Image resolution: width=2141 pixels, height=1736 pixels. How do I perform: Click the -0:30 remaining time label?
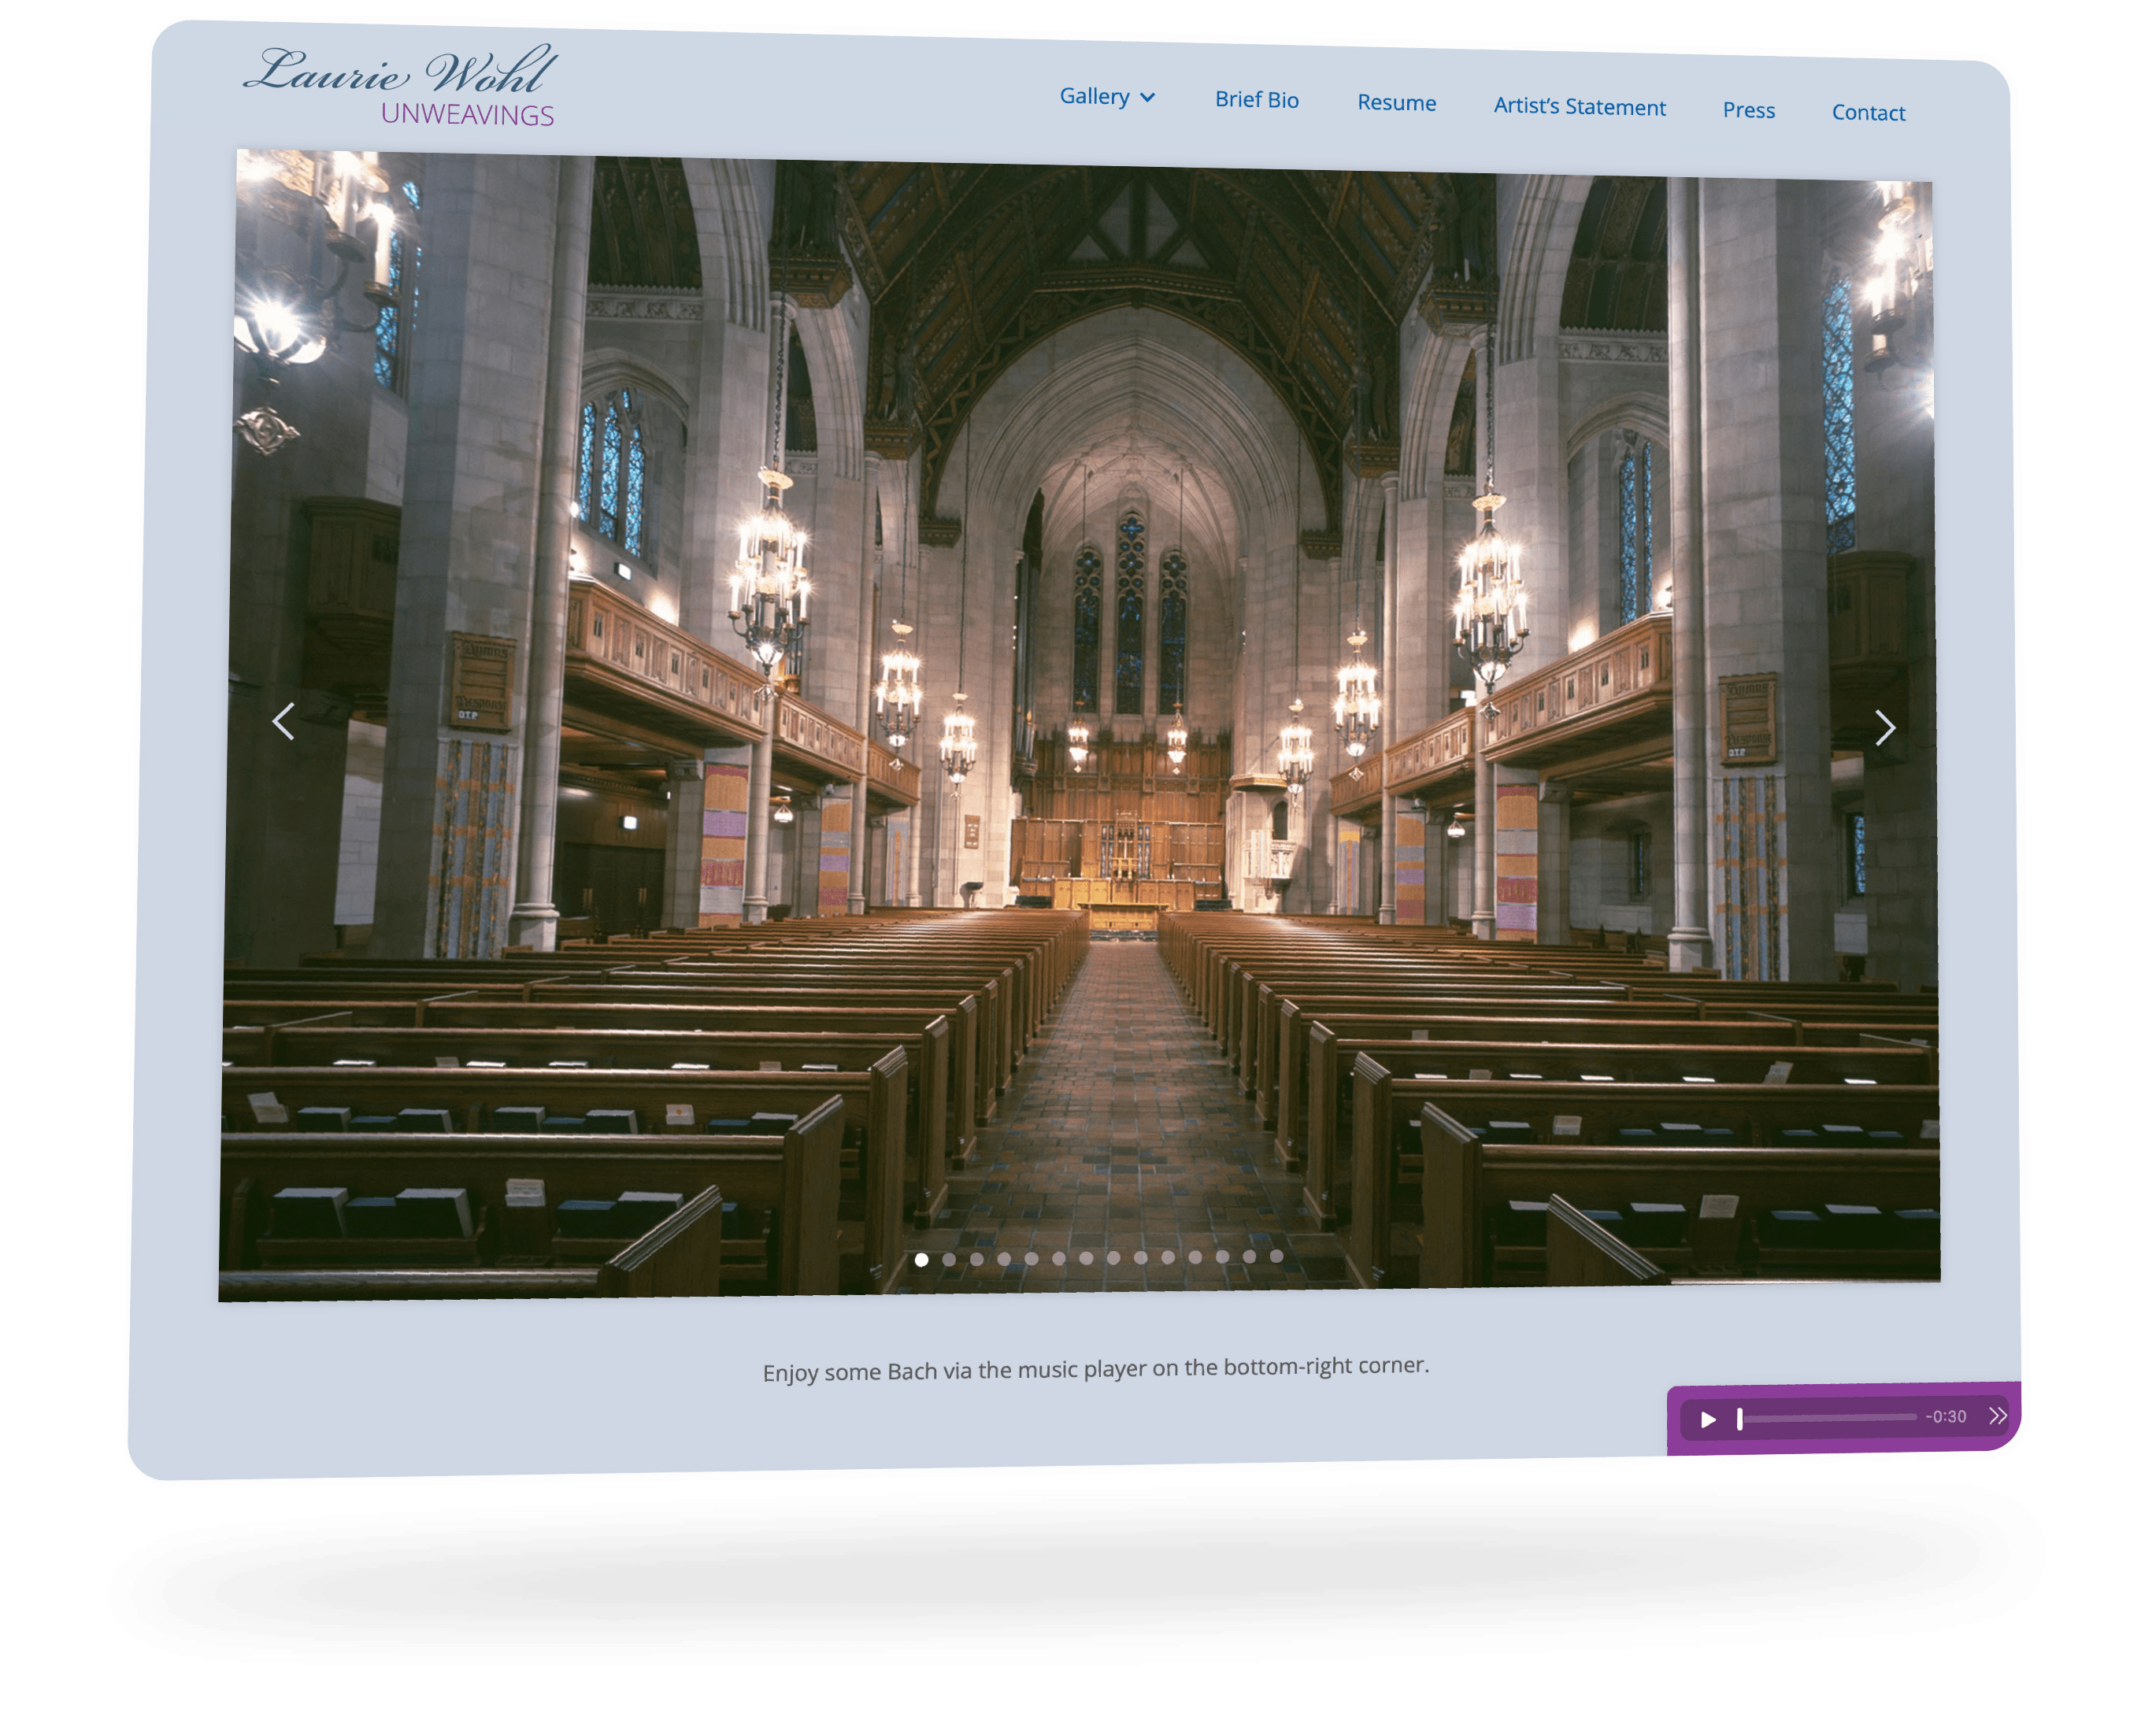click(1946, 1416)
